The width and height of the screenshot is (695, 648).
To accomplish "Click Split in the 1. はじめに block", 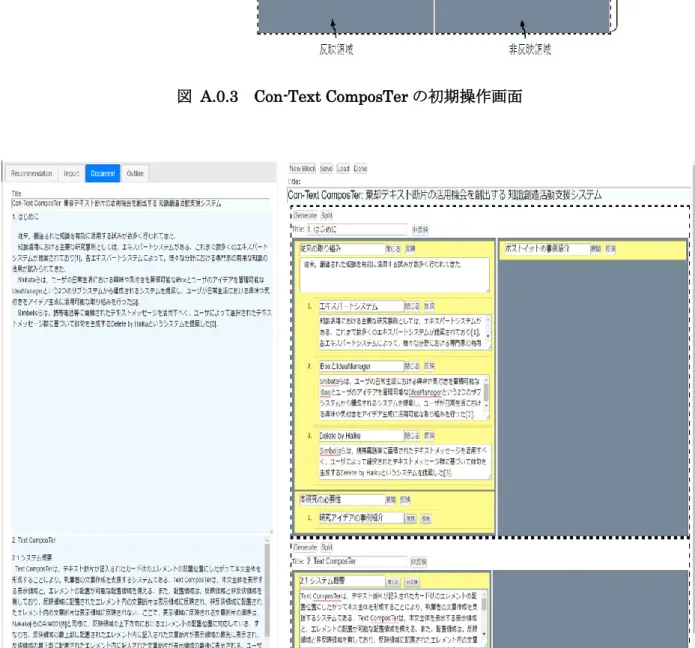I will [327, 215].
